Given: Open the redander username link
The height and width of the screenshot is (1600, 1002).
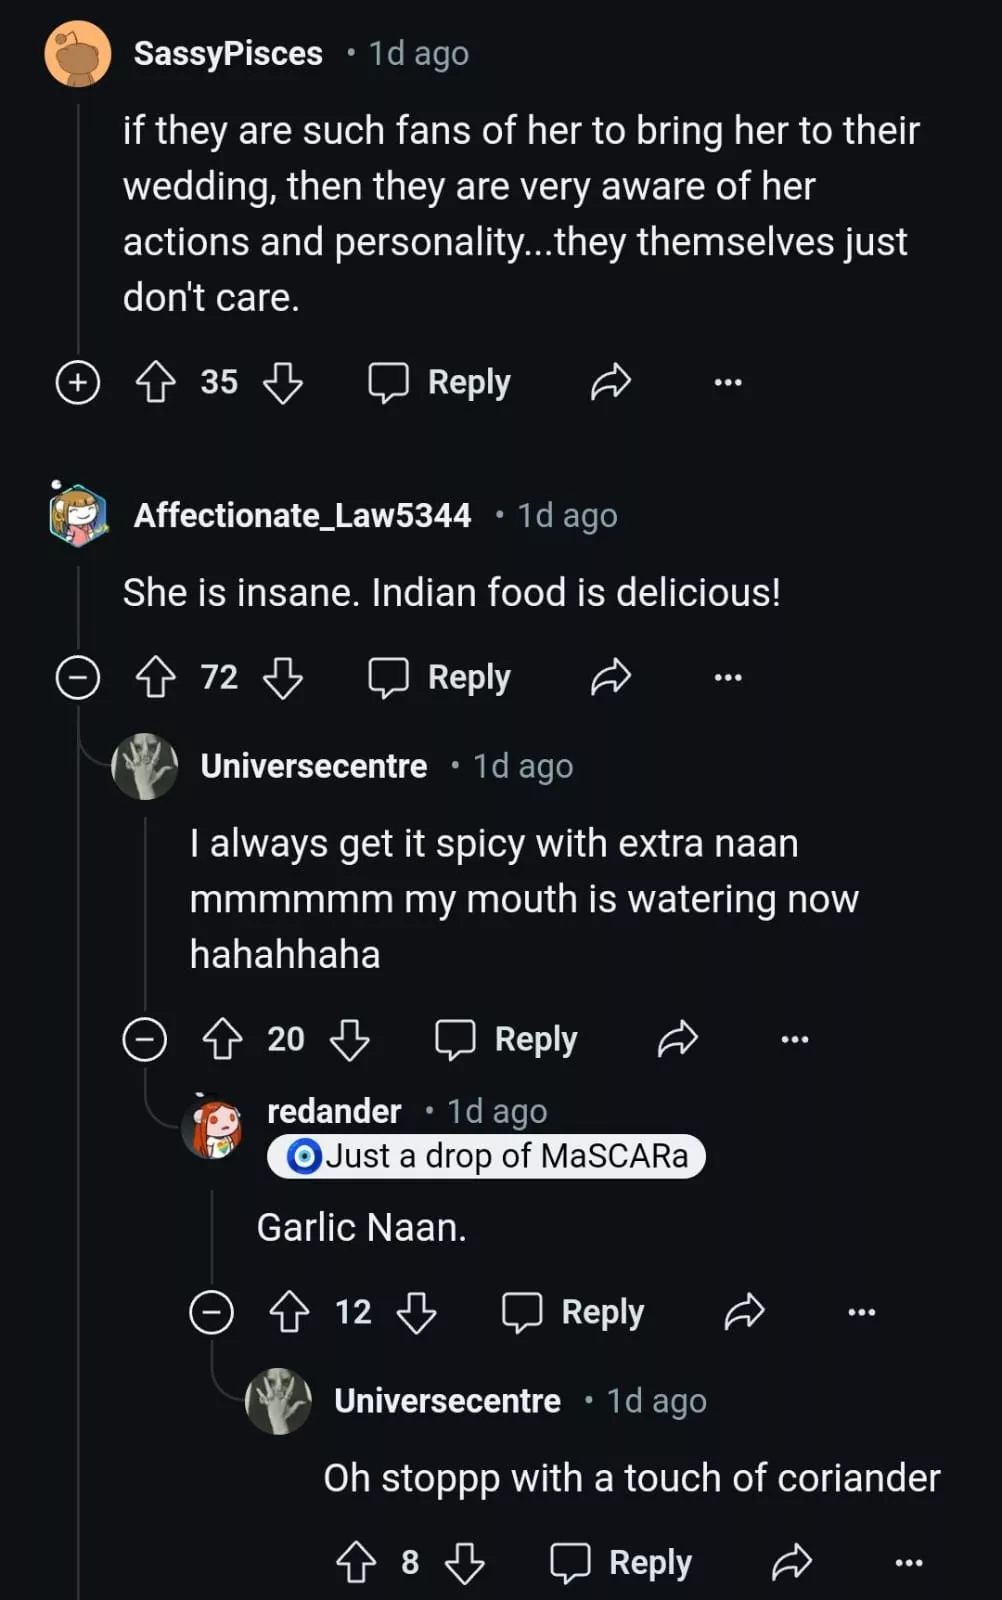Looking at the screenshot, I should (334, 1111).
